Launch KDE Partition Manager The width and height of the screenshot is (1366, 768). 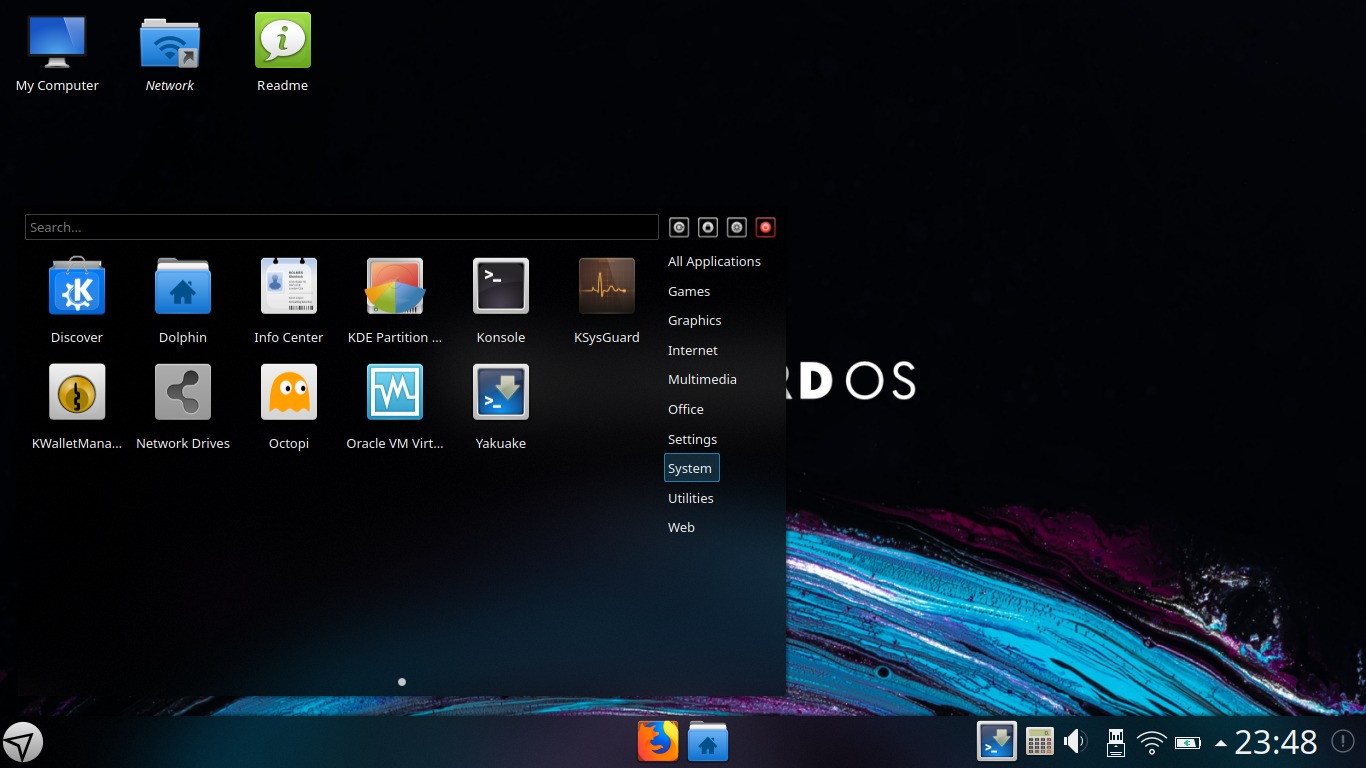[x=394, y=288]
